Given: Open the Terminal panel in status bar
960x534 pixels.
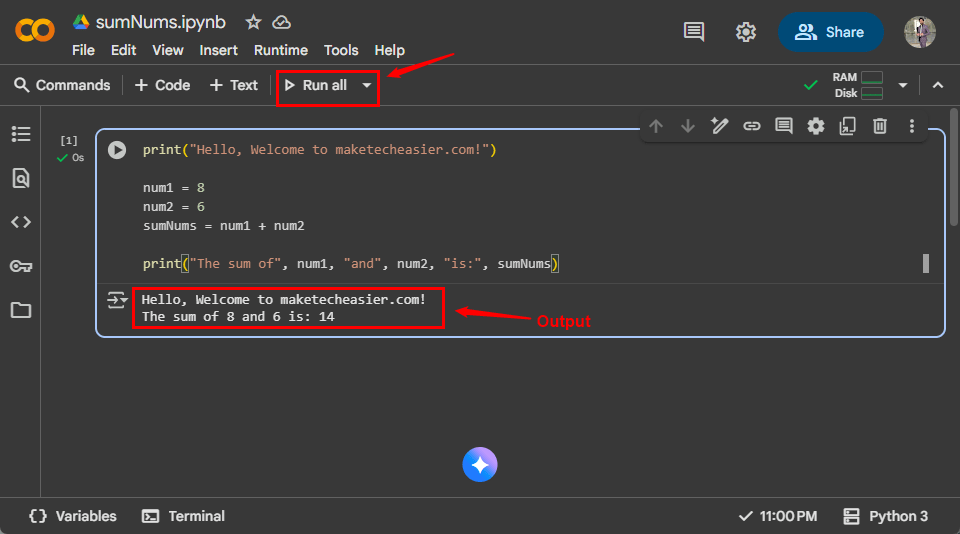Looking at the screenshot, I should pos(183,516).
